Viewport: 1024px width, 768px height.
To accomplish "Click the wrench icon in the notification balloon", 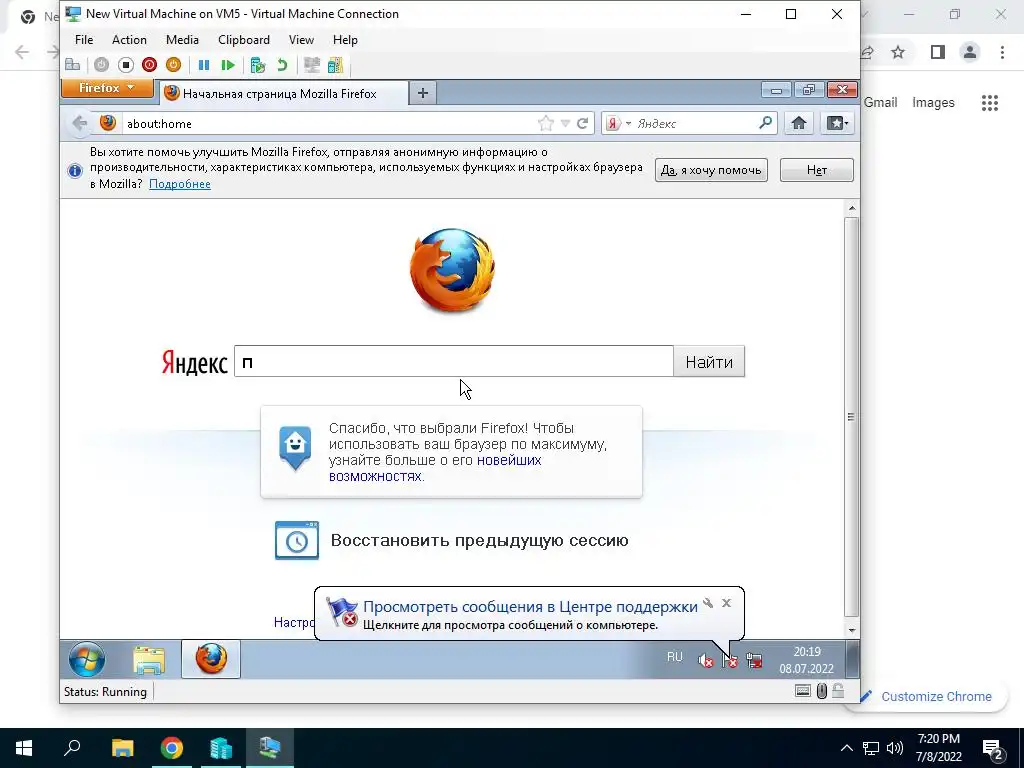I will (x=708, y=603).
